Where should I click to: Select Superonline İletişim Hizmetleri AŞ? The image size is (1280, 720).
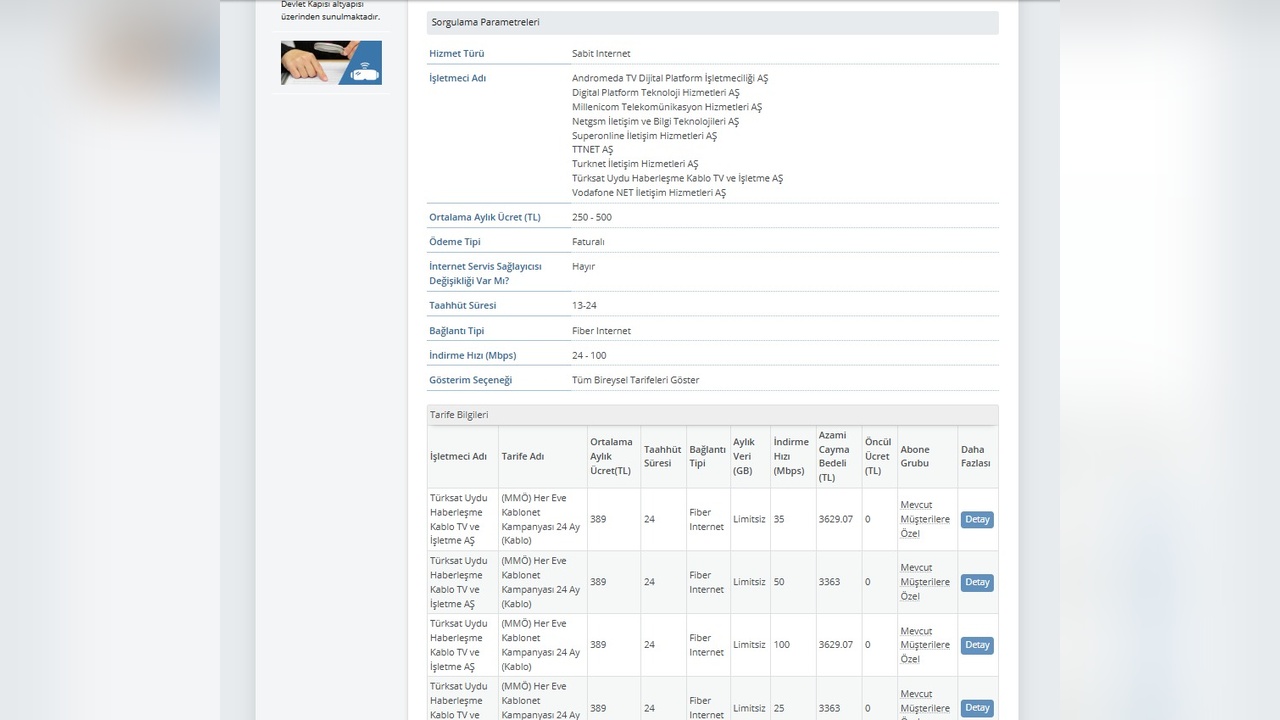pos(644,135)
